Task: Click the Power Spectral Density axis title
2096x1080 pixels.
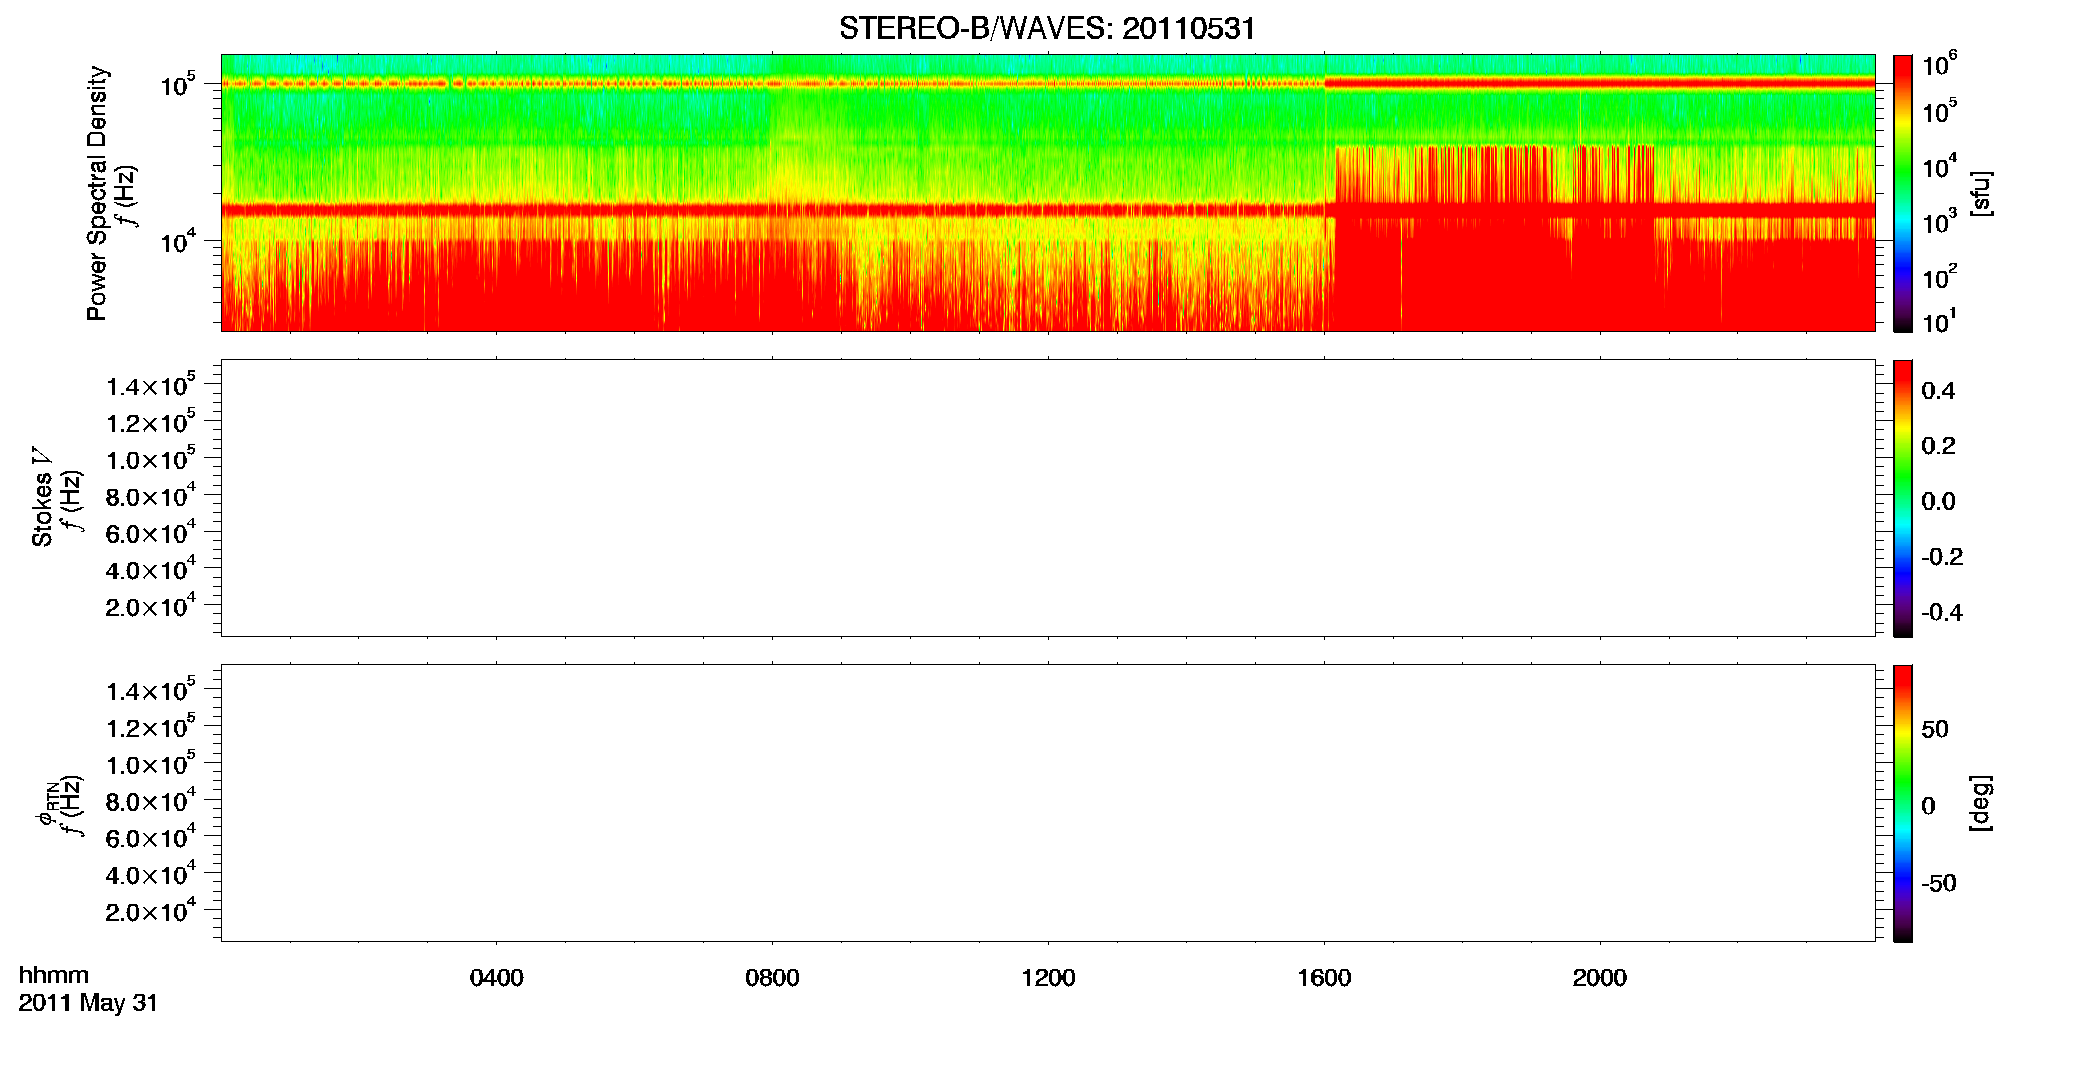Action: coord(97,193)
